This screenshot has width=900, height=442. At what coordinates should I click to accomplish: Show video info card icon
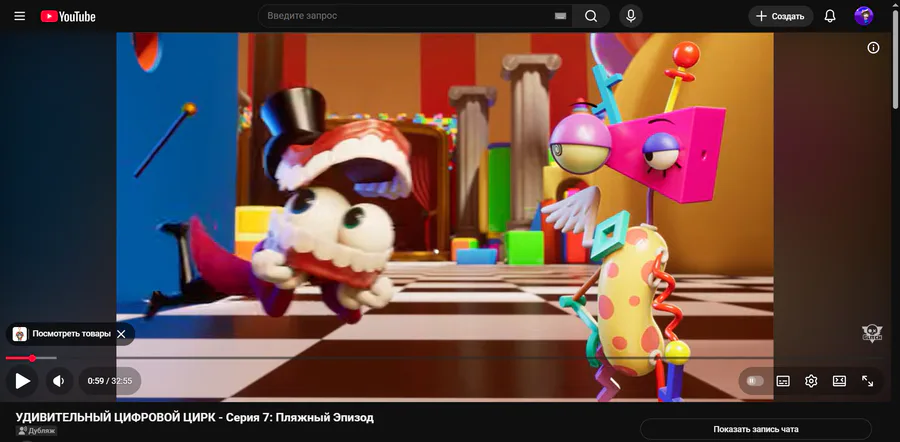click(873, 48)
